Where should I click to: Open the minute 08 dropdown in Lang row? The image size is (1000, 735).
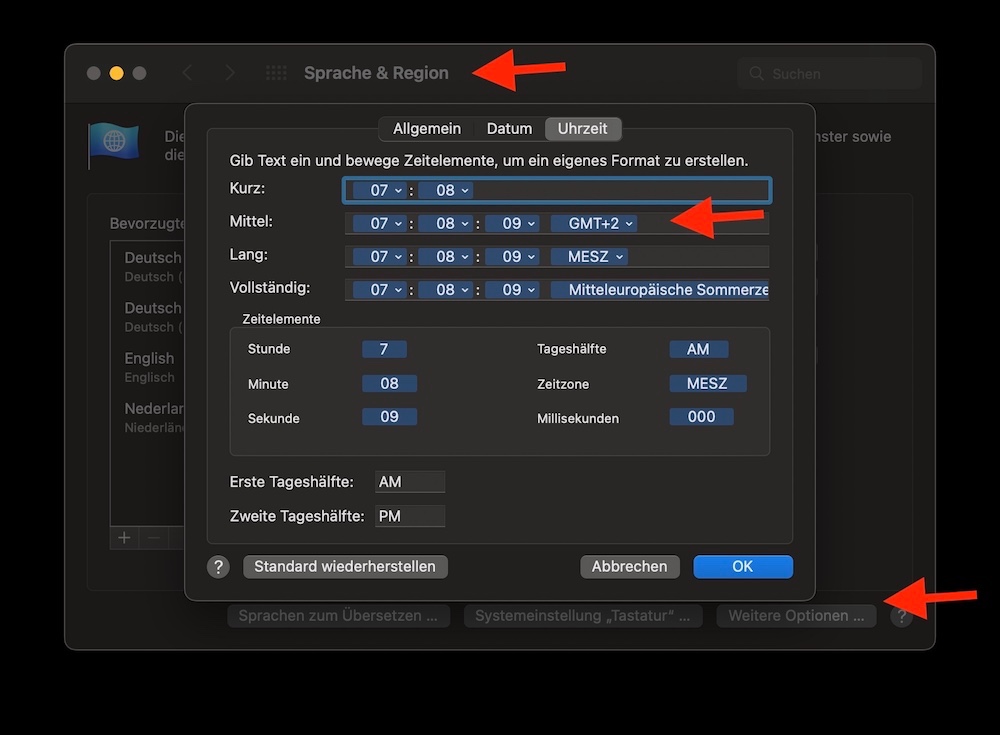tap(446, 256)
